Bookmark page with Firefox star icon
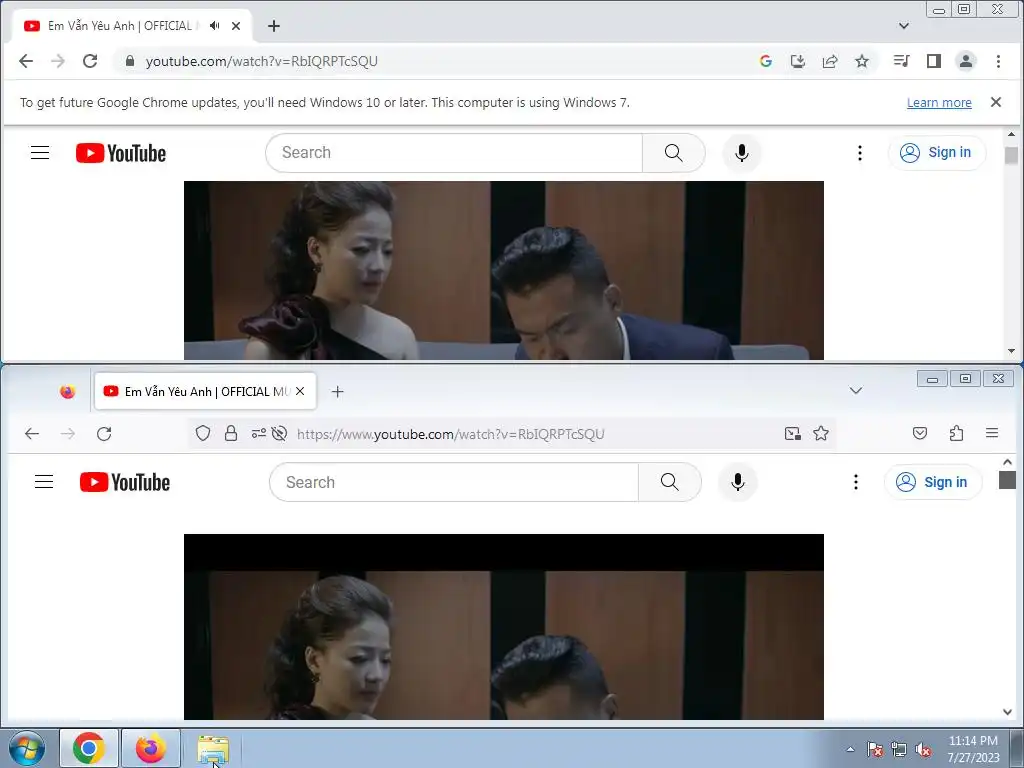 click(821, 433)
